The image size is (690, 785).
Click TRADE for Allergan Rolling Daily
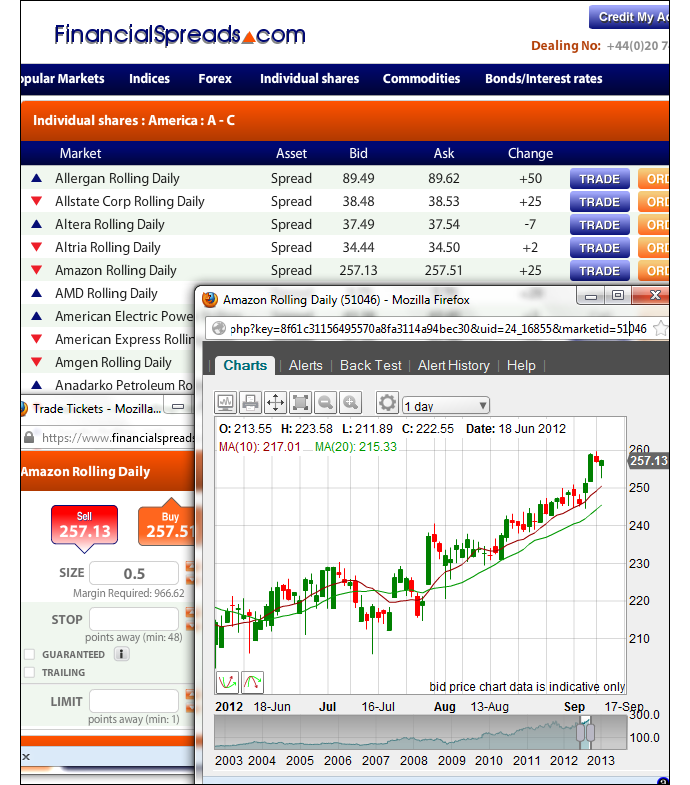599,179
